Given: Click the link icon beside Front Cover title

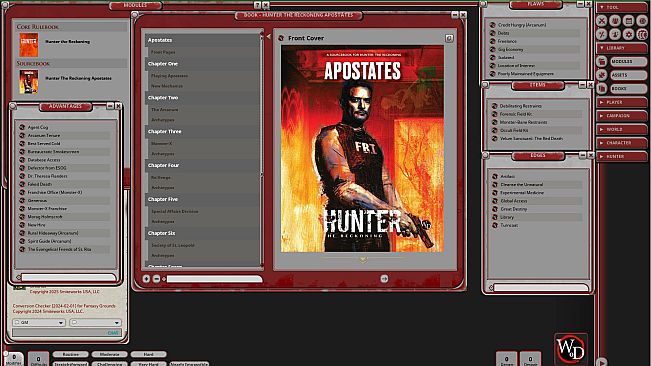Looking at the screenshot, I should [281, 38].
